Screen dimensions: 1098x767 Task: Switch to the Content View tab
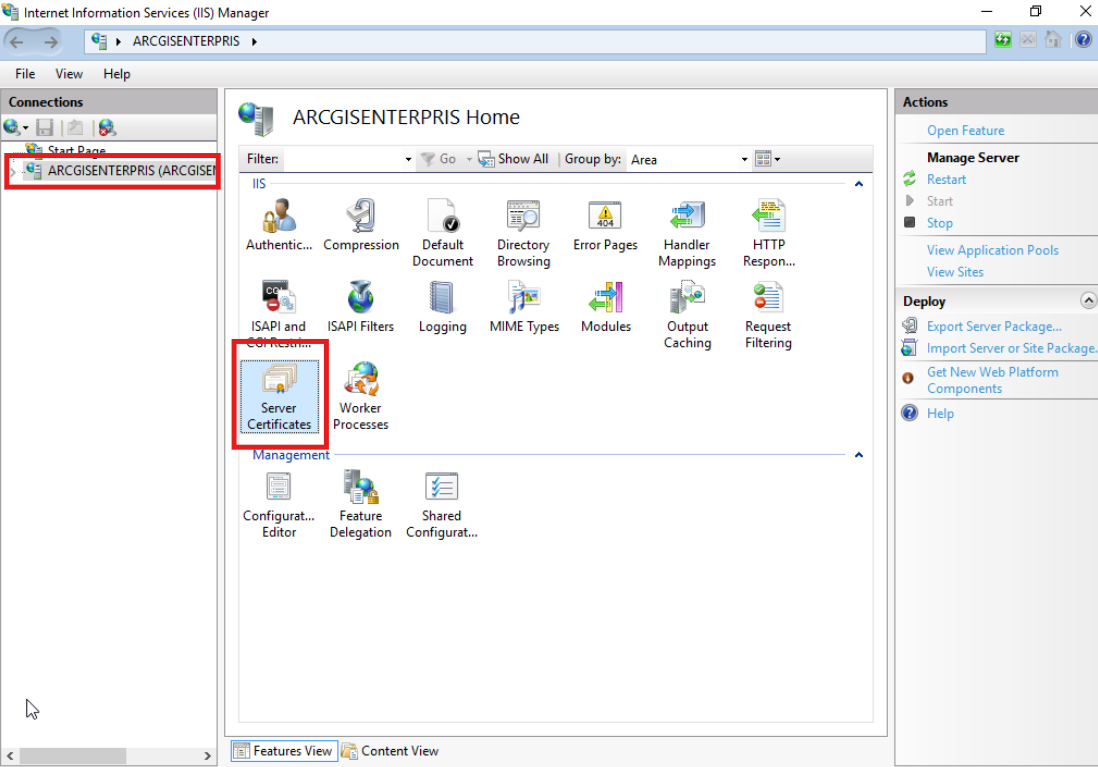point(390,751)
